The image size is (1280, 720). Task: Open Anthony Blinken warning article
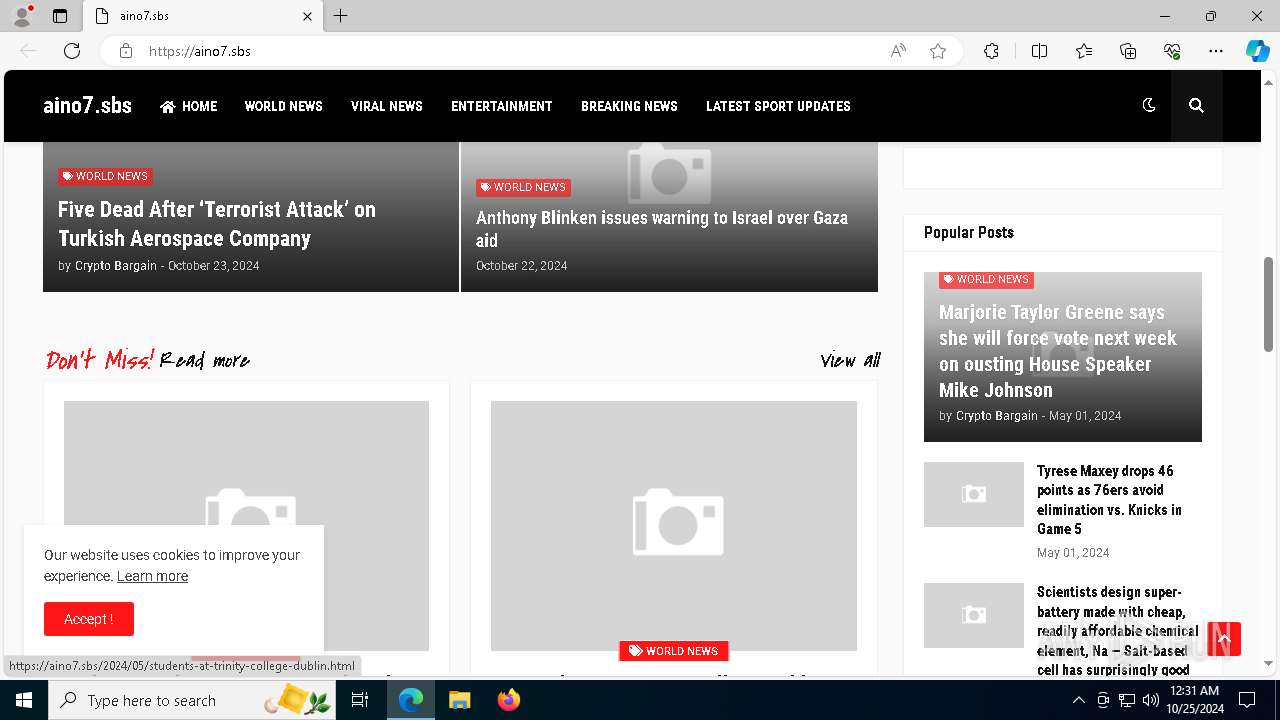(662, 229)
